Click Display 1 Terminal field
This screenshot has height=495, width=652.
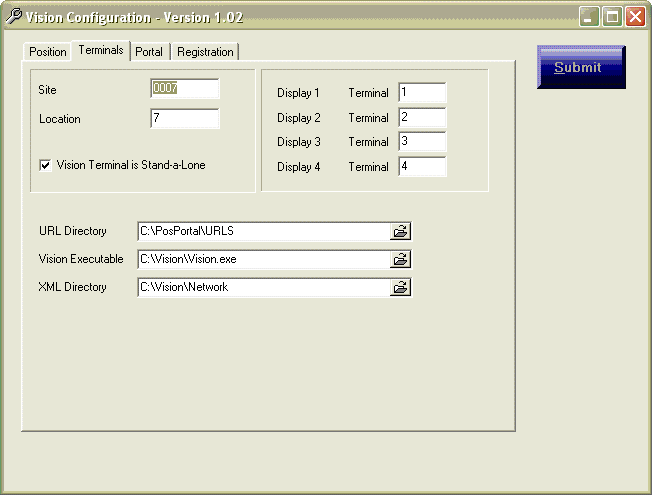tap(421, 93)
